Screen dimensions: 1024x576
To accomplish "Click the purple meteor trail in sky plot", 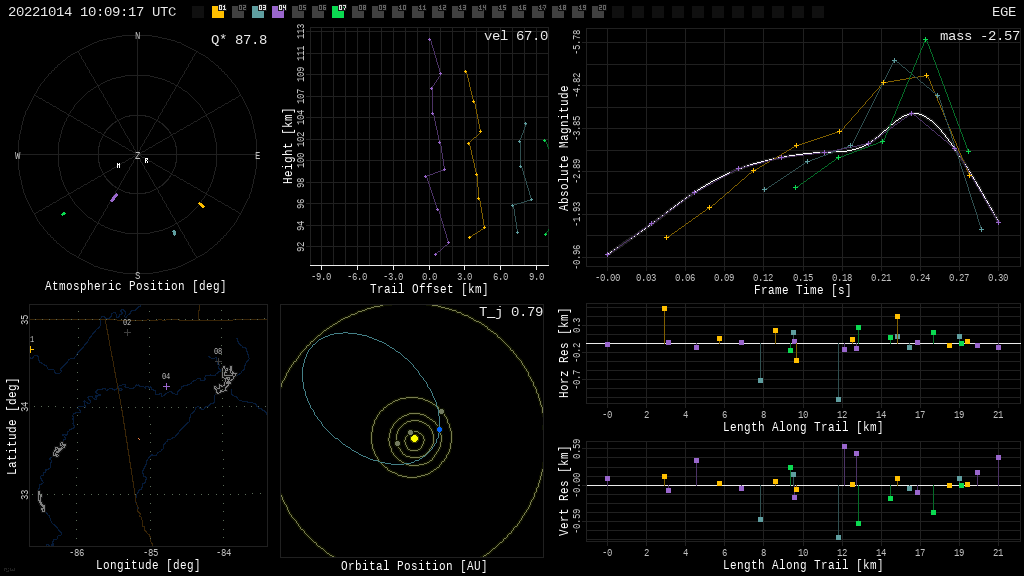I will (x=114, y=198).
